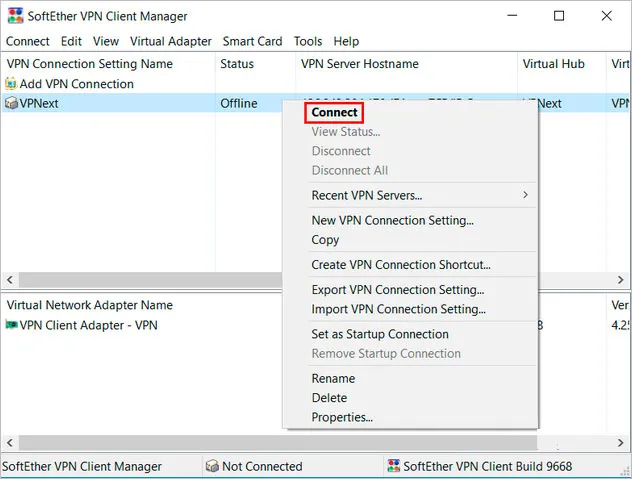Open the Connect menu in menu bar
Image resolution: width=632 pixels, height=479 pixels.
[x=27, y=41]
